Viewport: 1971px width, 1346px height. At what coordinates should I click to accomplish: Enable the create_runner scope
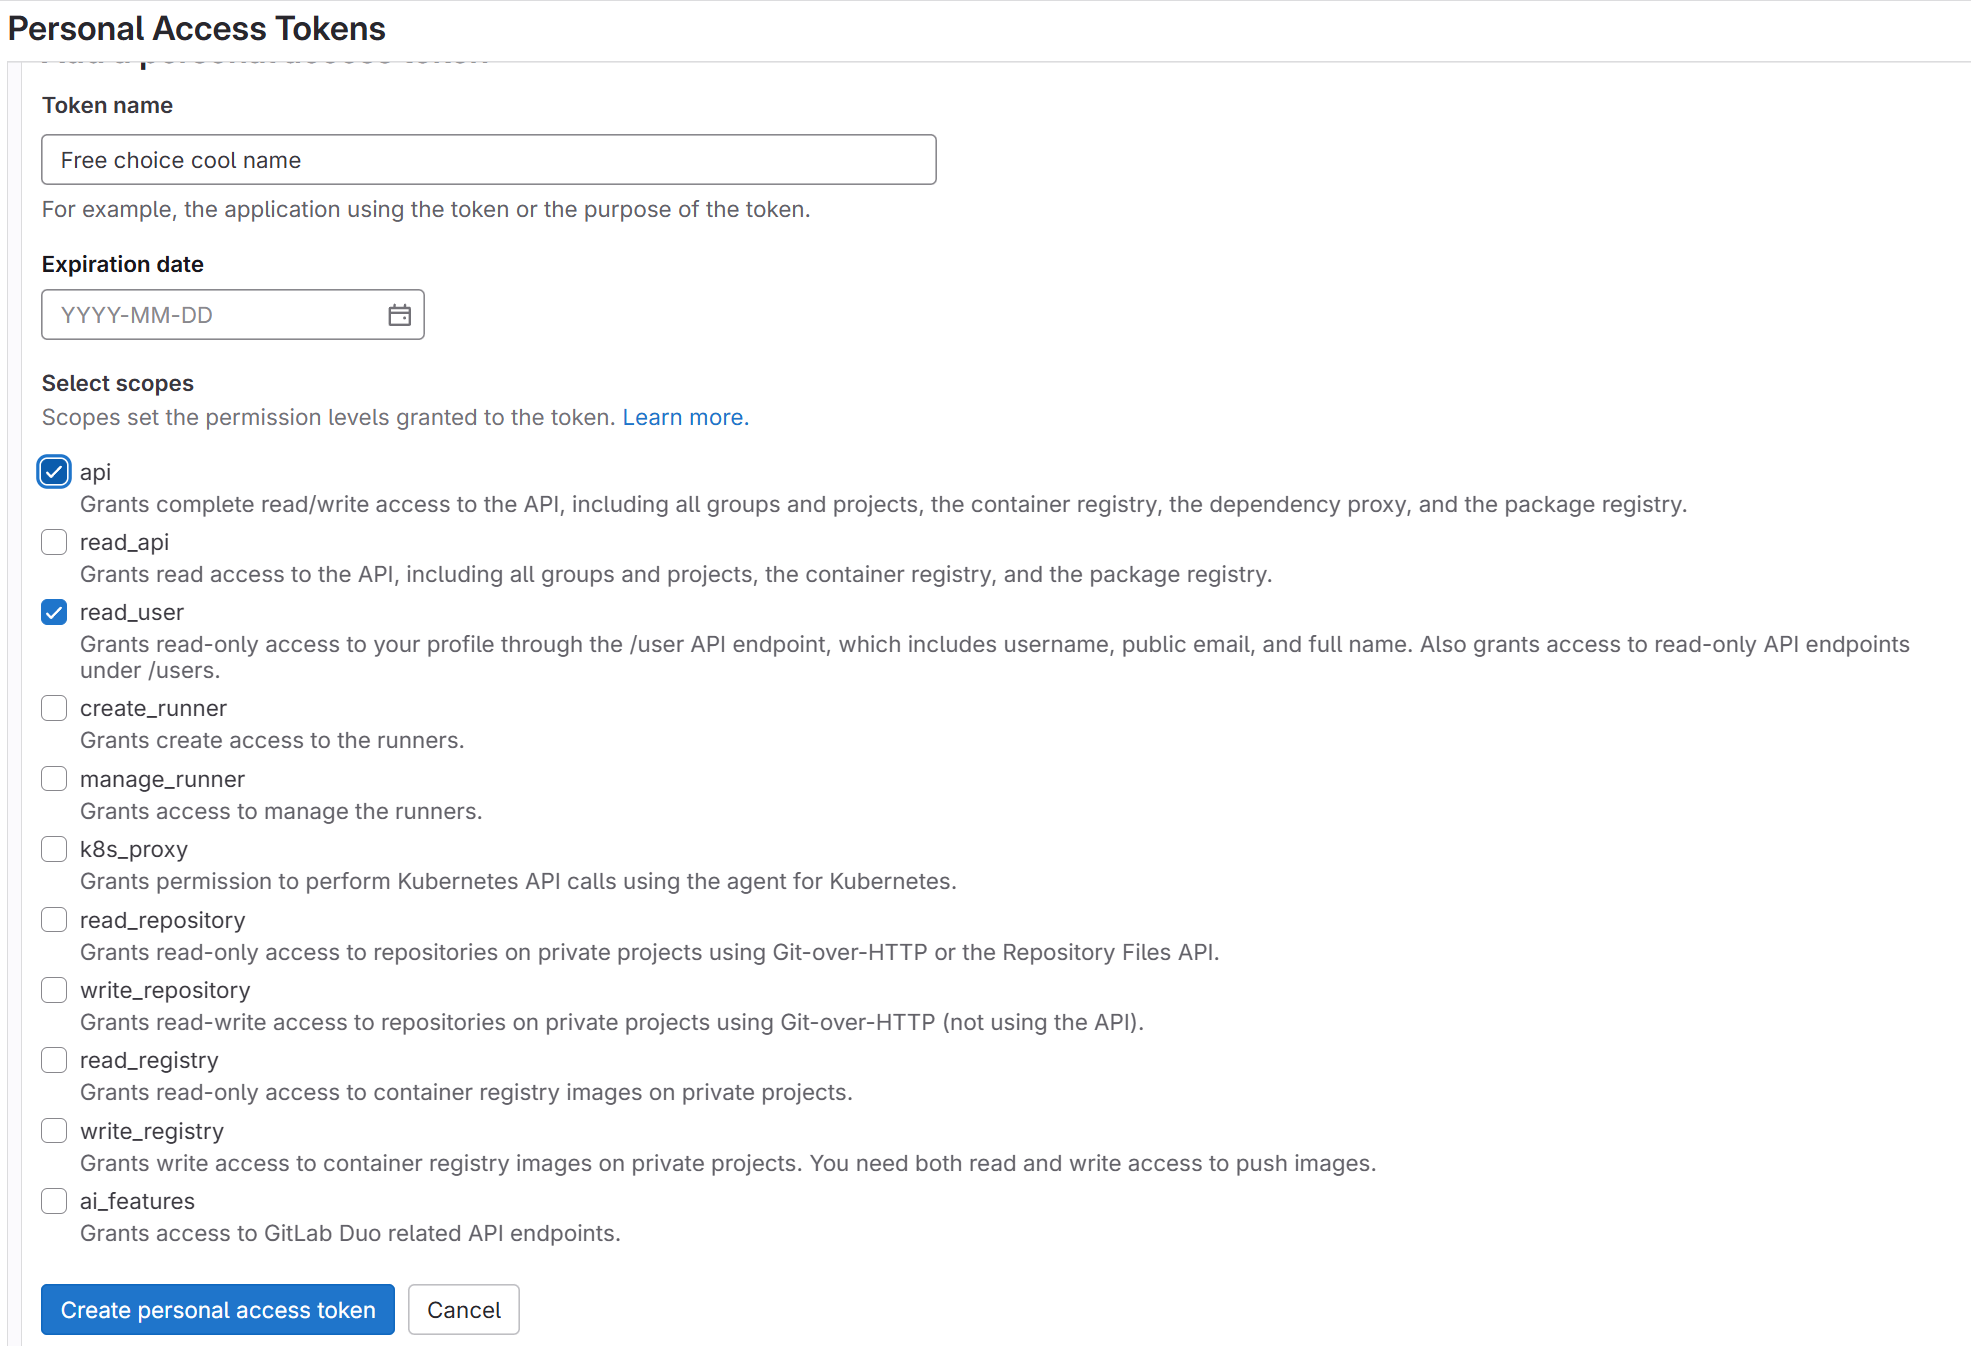tap(53, 707)
